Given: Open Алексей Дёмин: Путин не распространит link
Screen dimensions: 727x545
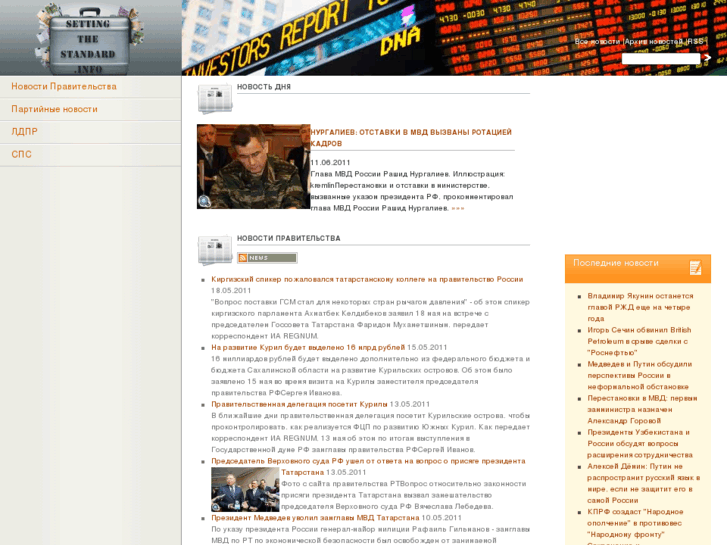Looking at the screenshot, I should 644,483.
